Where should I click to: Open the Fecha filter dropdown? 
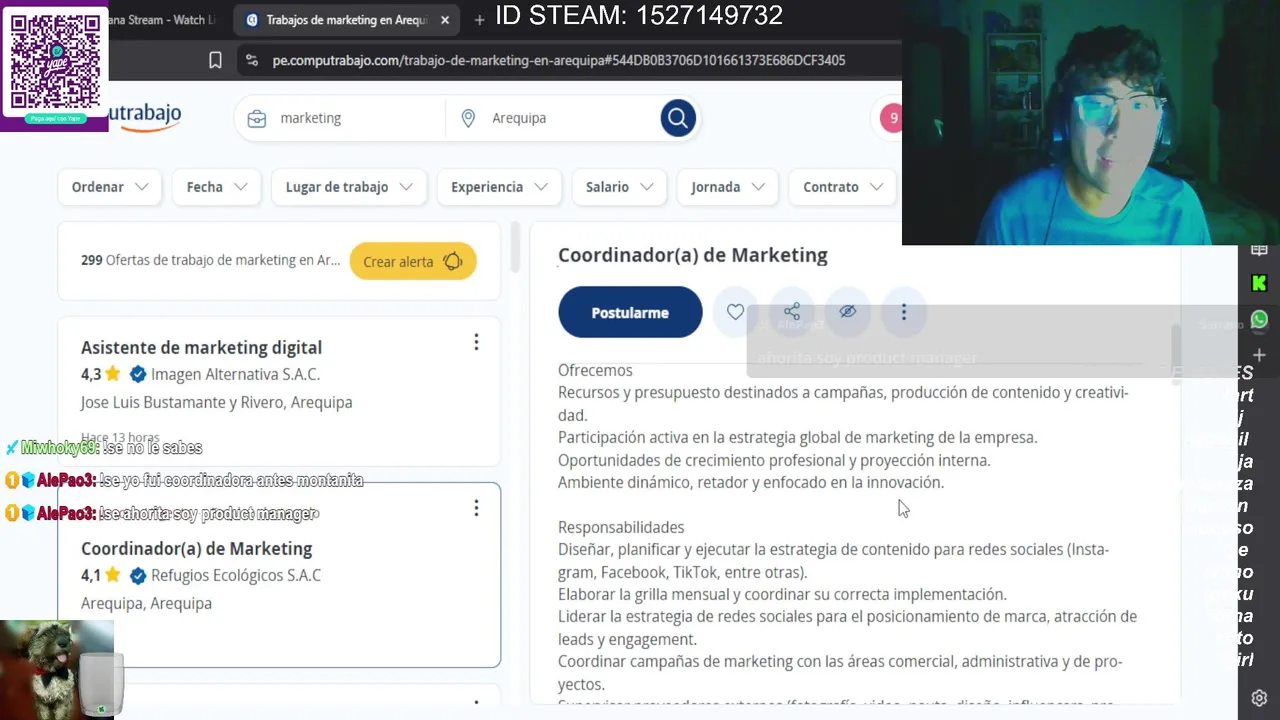pos(216,187)
